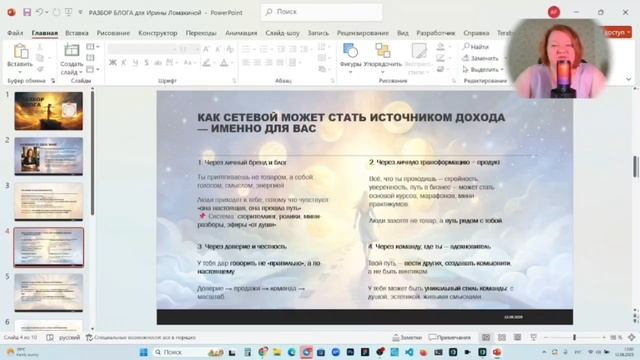Expand the Paste (Вставить) dropdown arrow
This screenshot has width=640, height=360.
click(x=20, y=72)
